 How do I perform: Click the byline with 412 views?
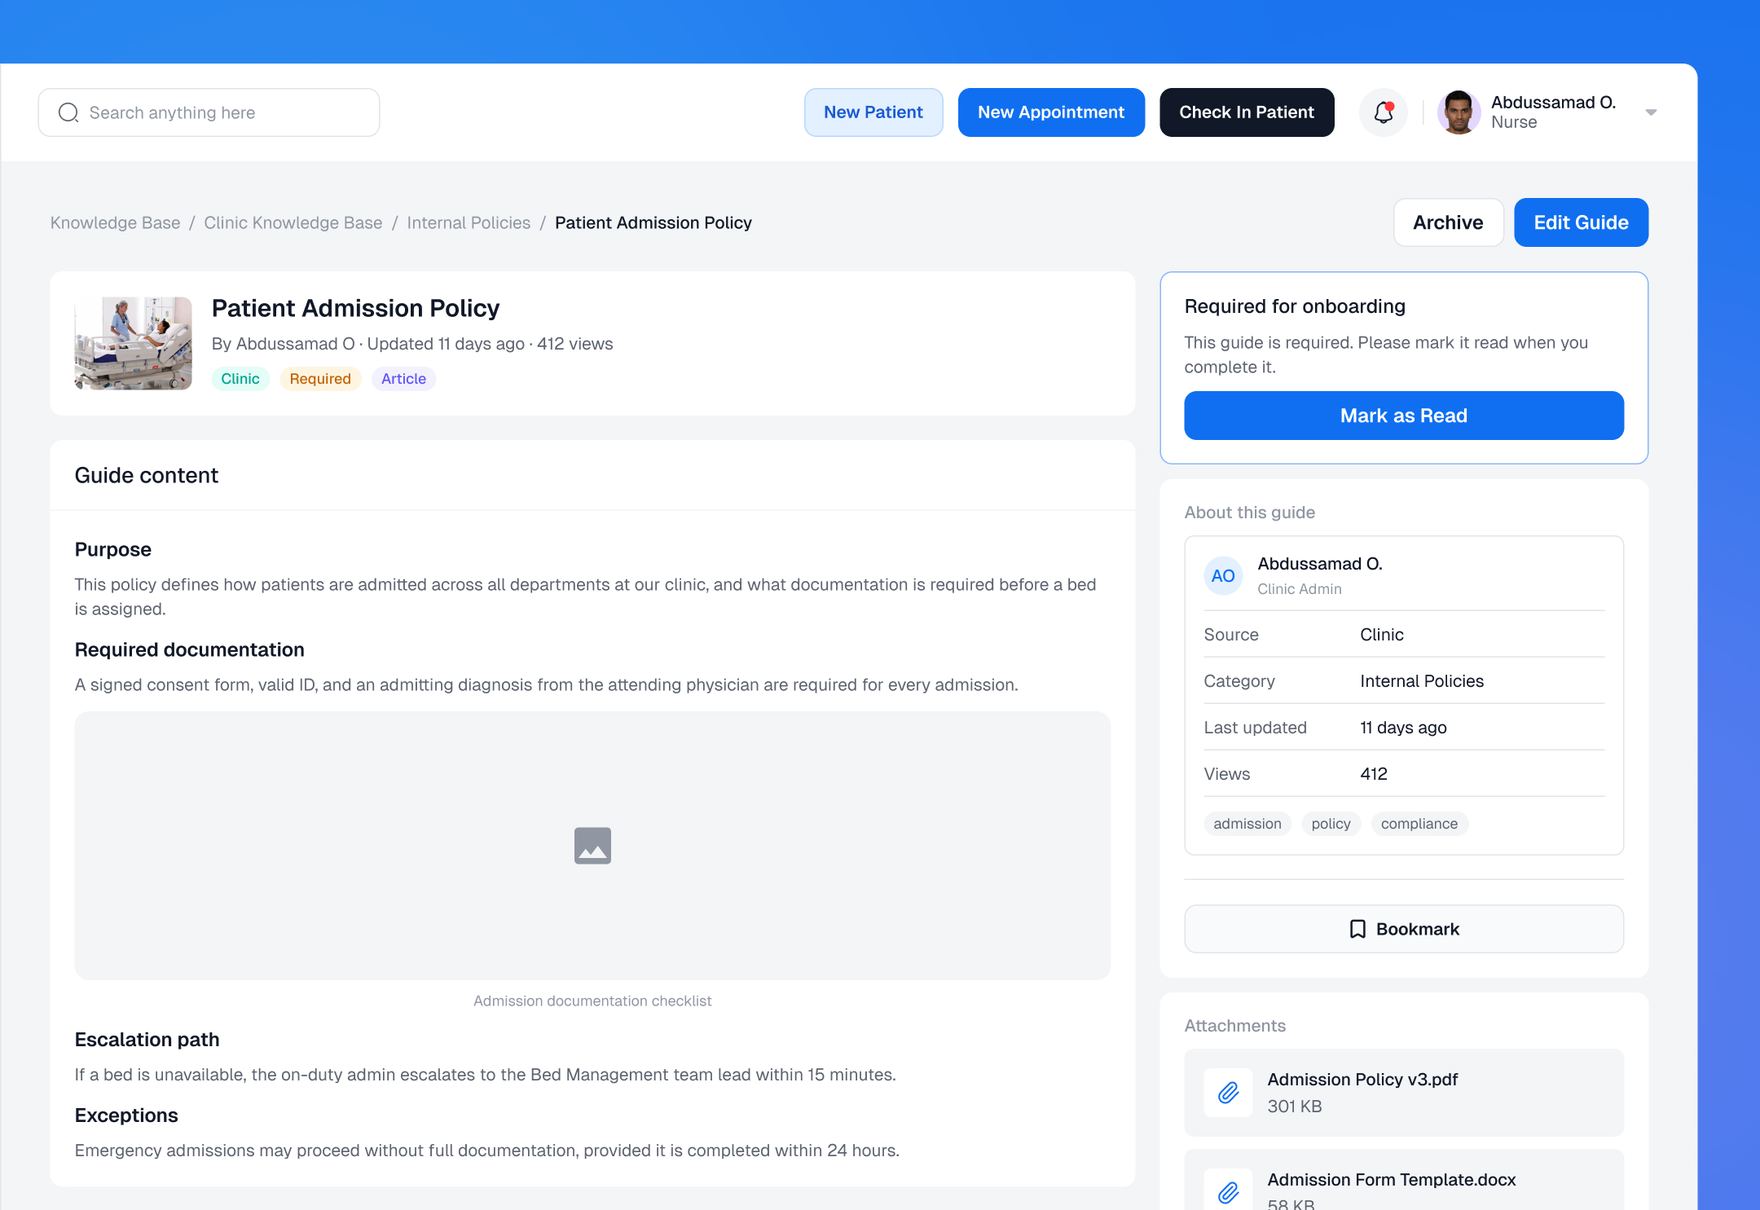412,344
